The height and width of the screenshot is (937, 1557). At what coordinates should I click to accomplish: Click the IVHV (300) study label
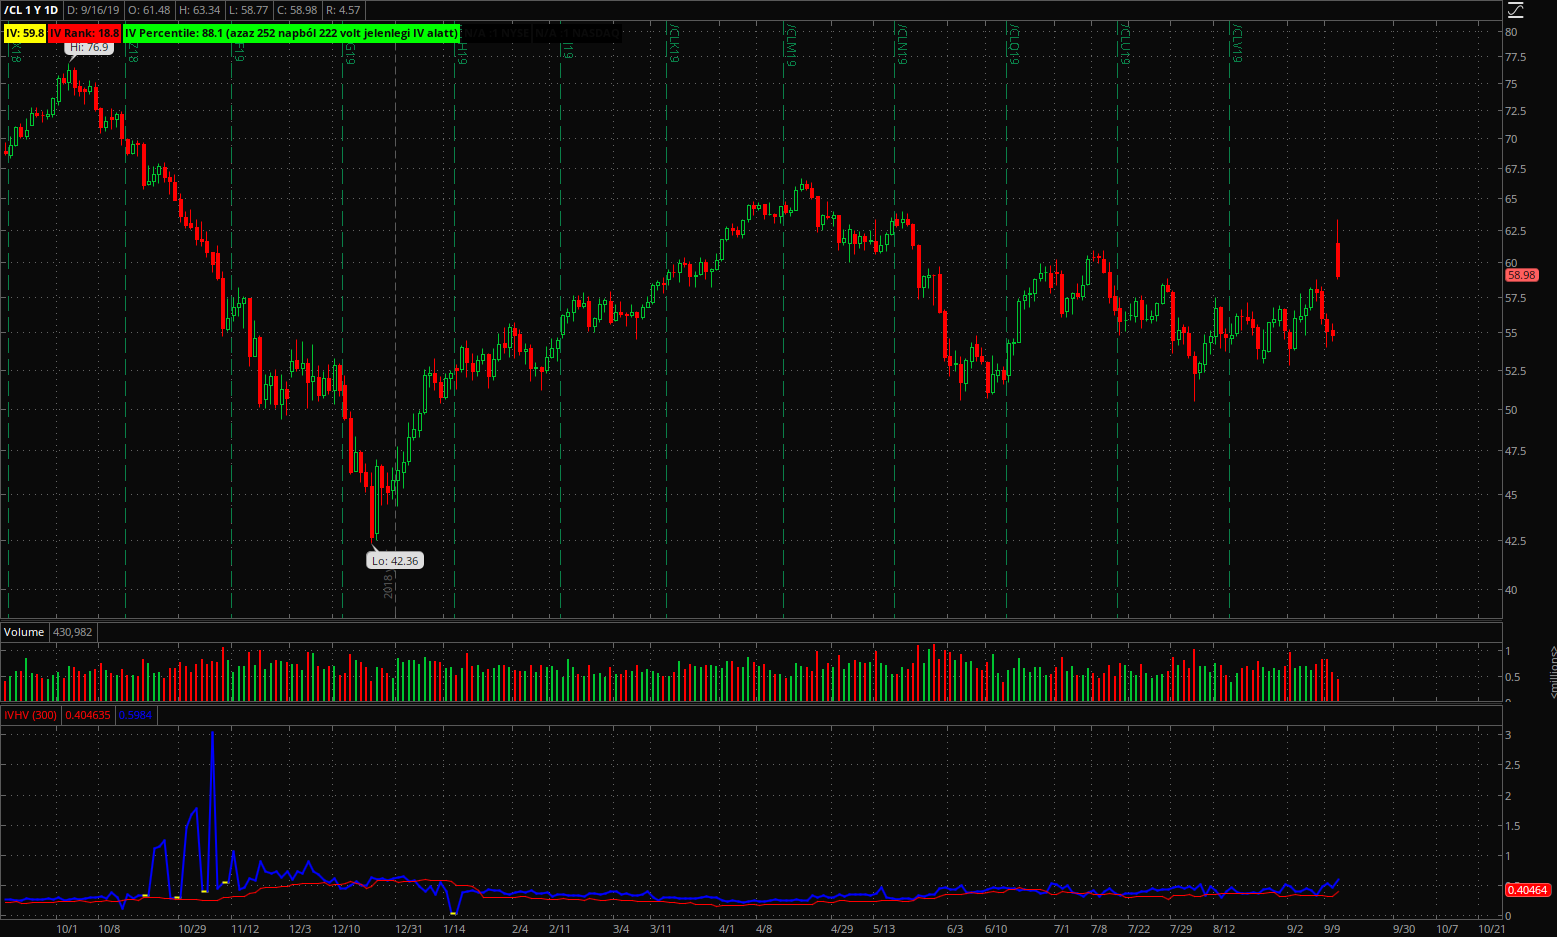click(30, 715)
